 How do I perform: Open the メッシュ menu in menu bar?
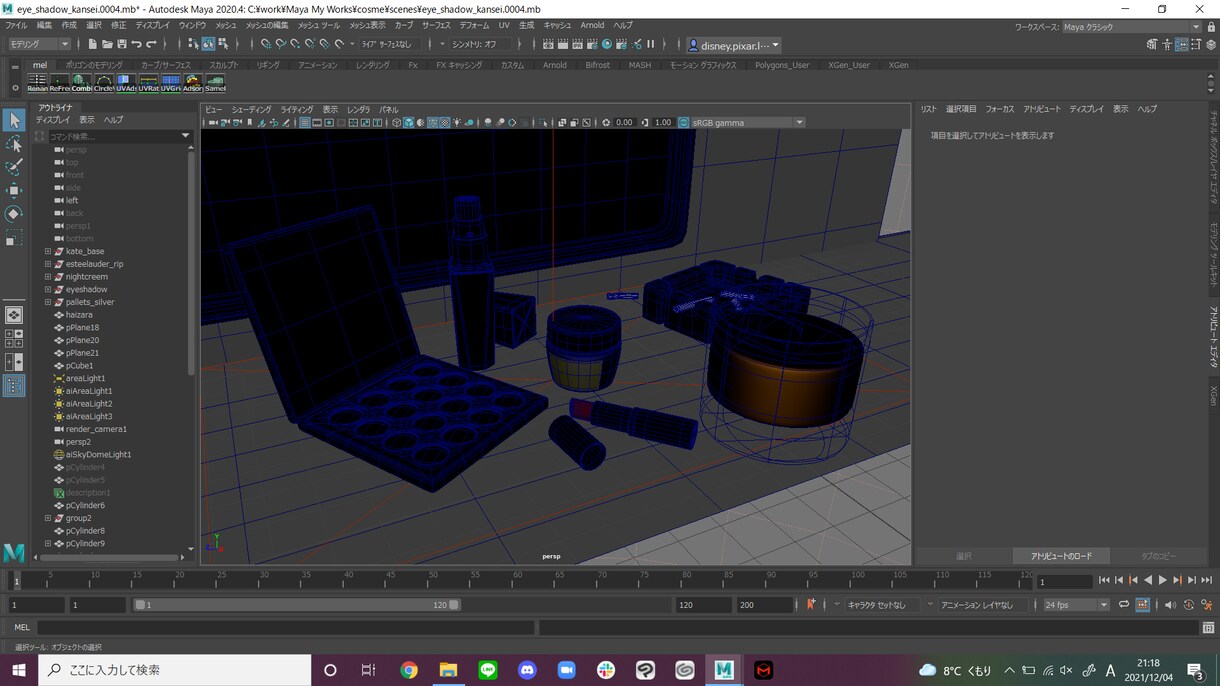coord(226,25)
